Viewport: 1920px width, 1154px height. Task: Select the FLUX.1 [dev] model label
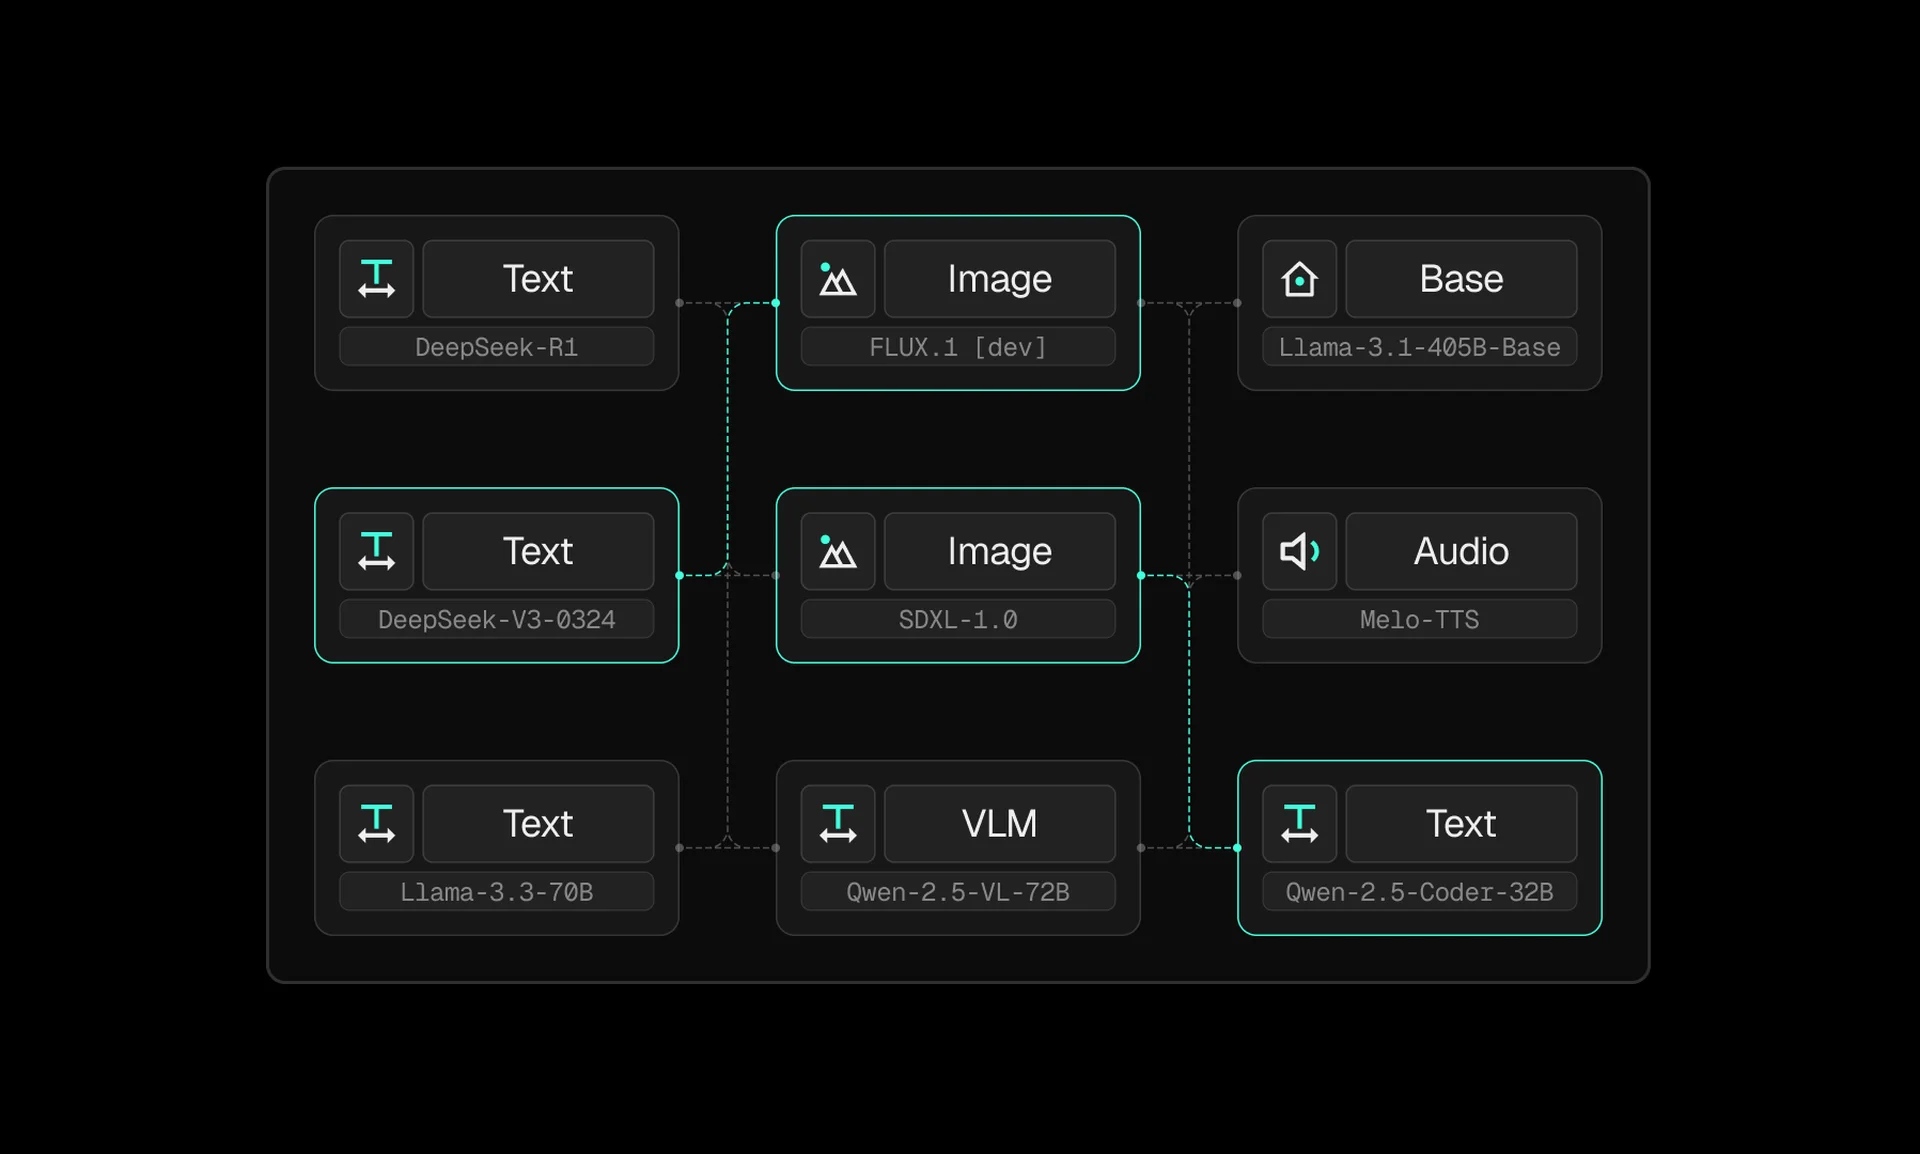pos(957,347)
